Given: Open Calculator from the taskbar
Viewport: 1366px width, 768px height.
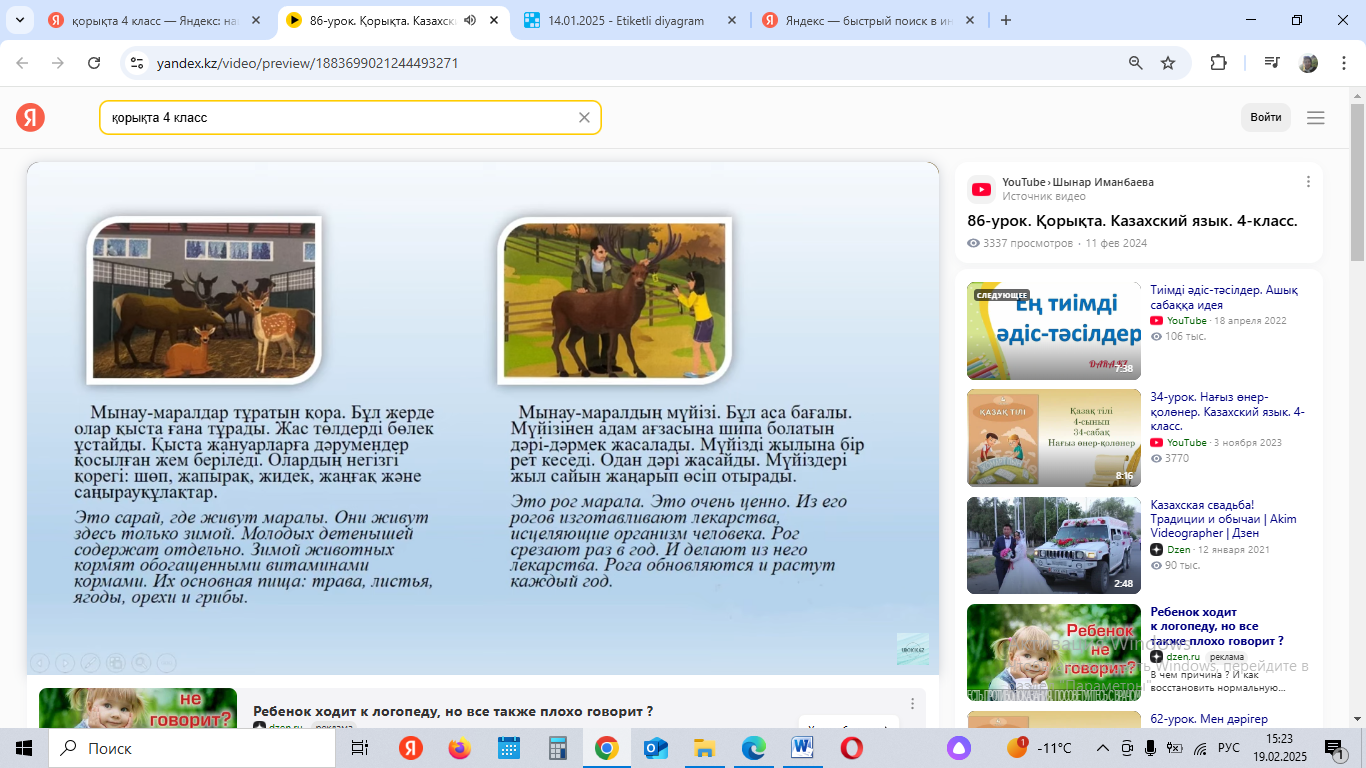Looking at the screenshot, I should tap(558, 748).
